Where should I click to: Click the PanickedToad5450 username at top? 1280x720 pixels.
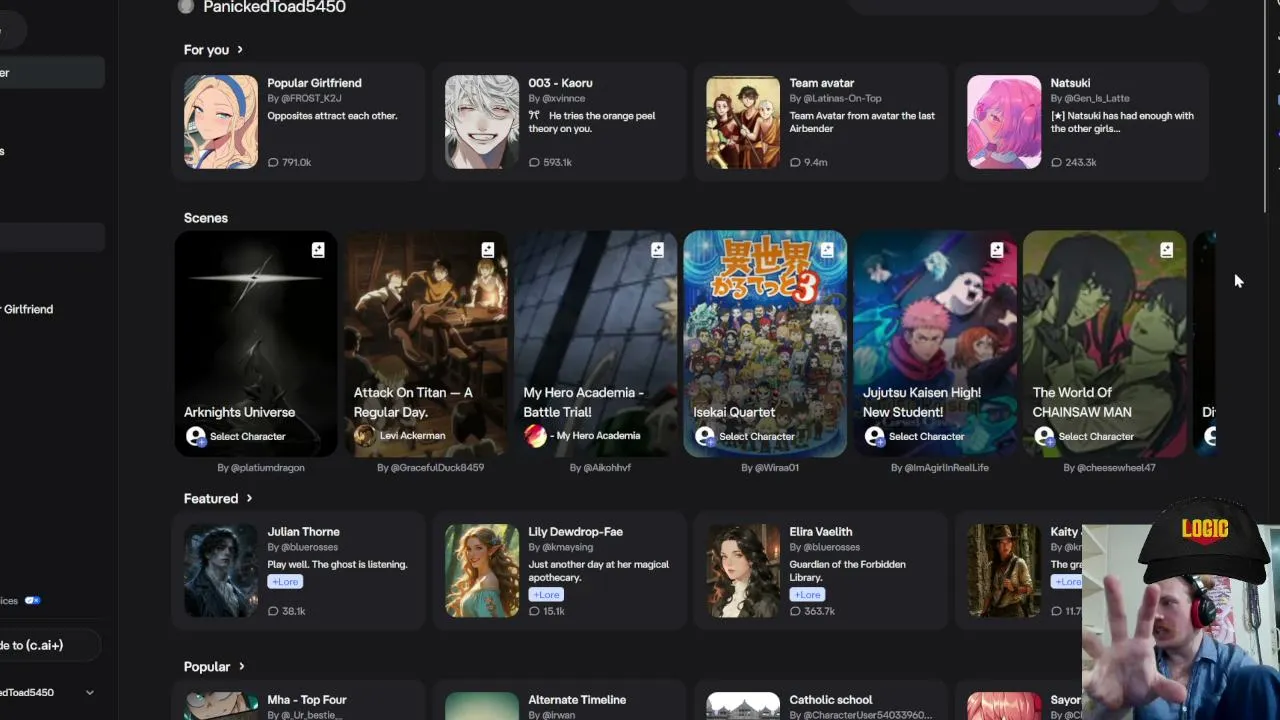click(275, 7)
